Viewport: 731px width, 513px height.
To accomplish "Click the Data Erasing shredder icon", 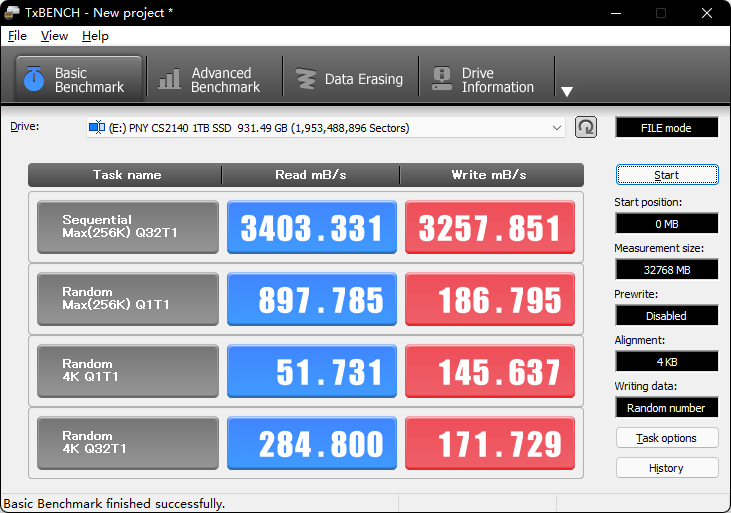I will 306,79.
